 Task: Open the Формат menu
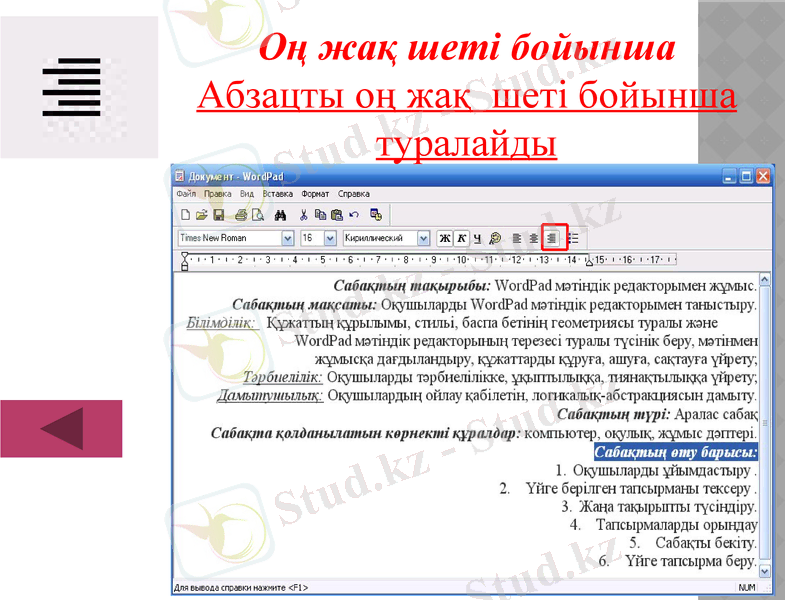pos(315,194)
